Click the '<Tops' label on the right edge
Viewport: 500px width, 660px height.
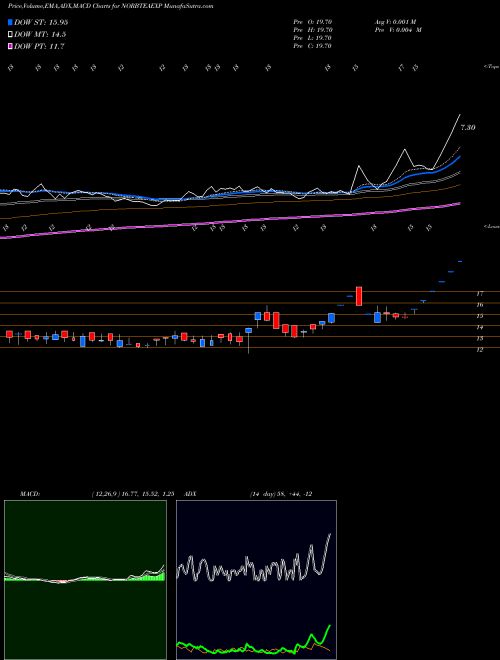tap(492, 67)
